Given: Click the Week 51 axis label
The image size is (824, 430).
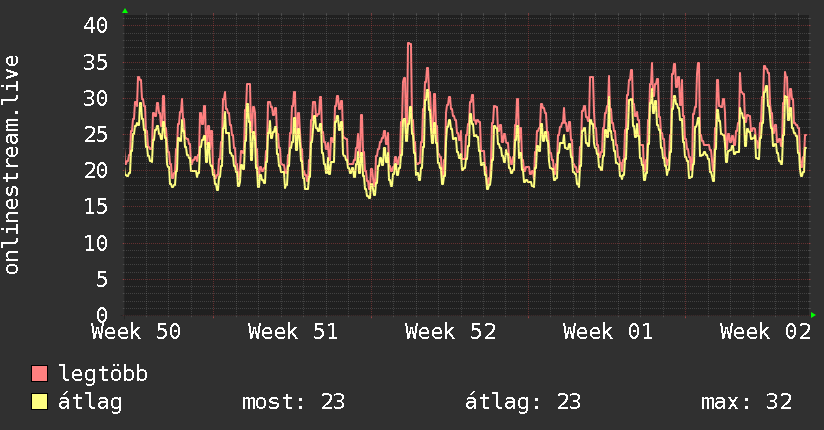Looking at the screenshot, I should point(293,332).
